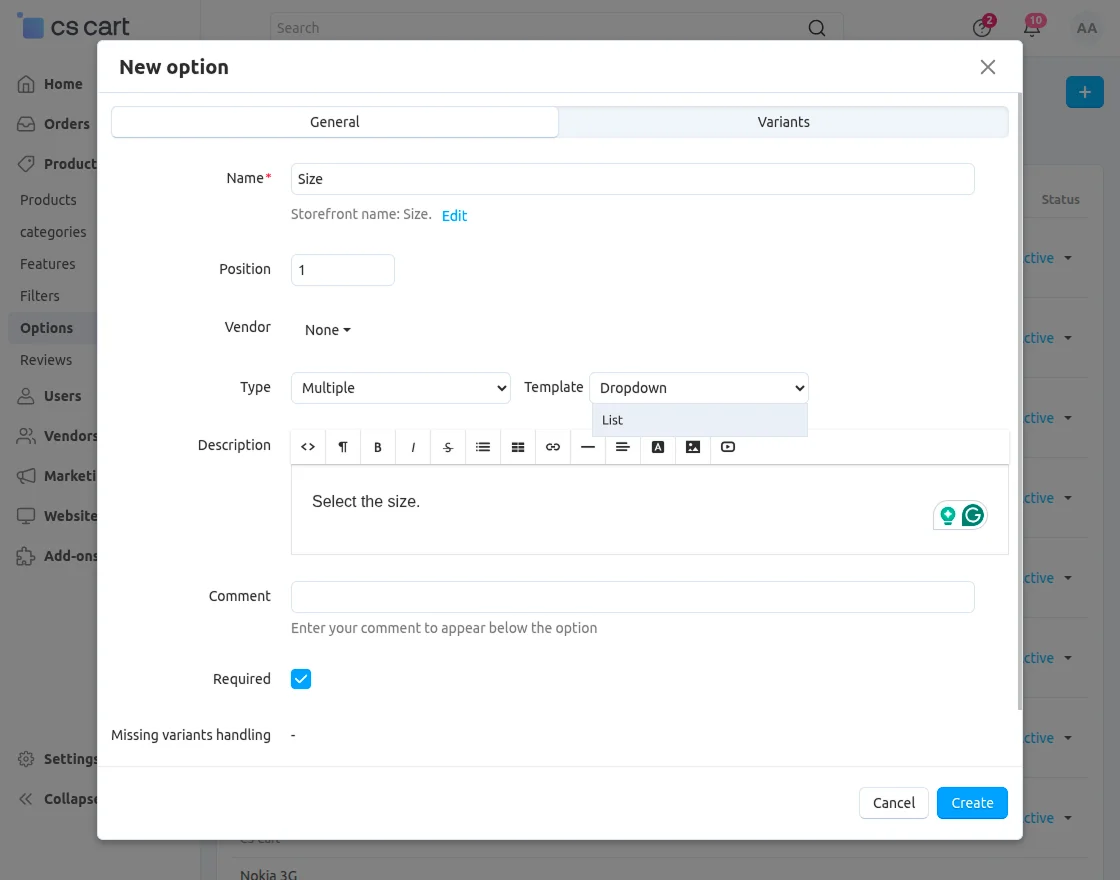Open the source code view icon
1120x880 pixels.
click(307, 447)
